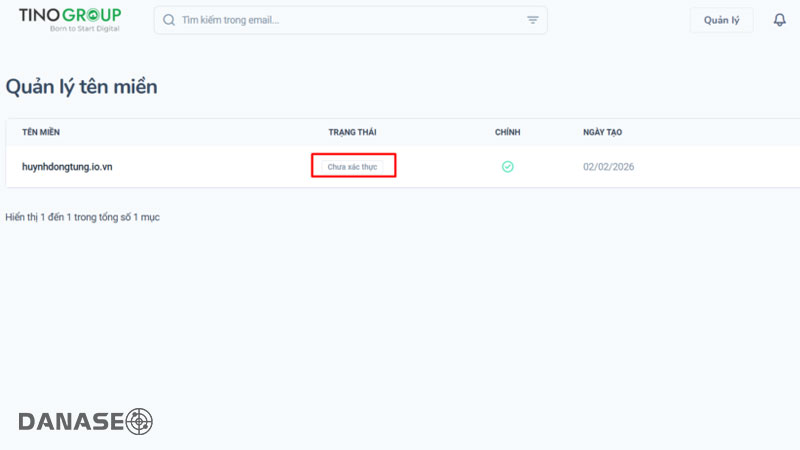Click the DANASE radar target icon

138,421
